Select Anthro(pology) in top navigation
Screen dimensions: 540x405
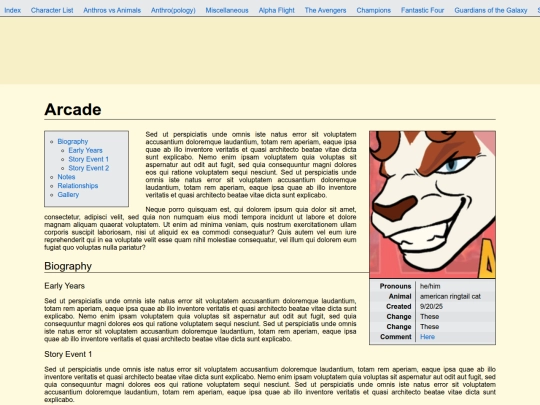pyautogui.click(x=173, y=10)
